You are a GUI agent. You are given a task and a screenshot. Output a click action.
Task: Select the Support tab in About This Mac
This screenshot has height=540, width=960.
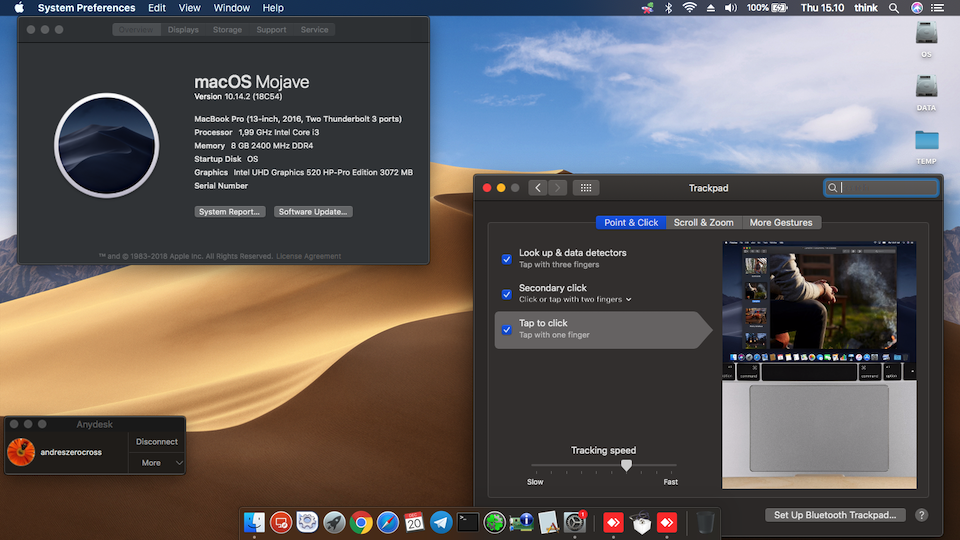pos(271,29)
